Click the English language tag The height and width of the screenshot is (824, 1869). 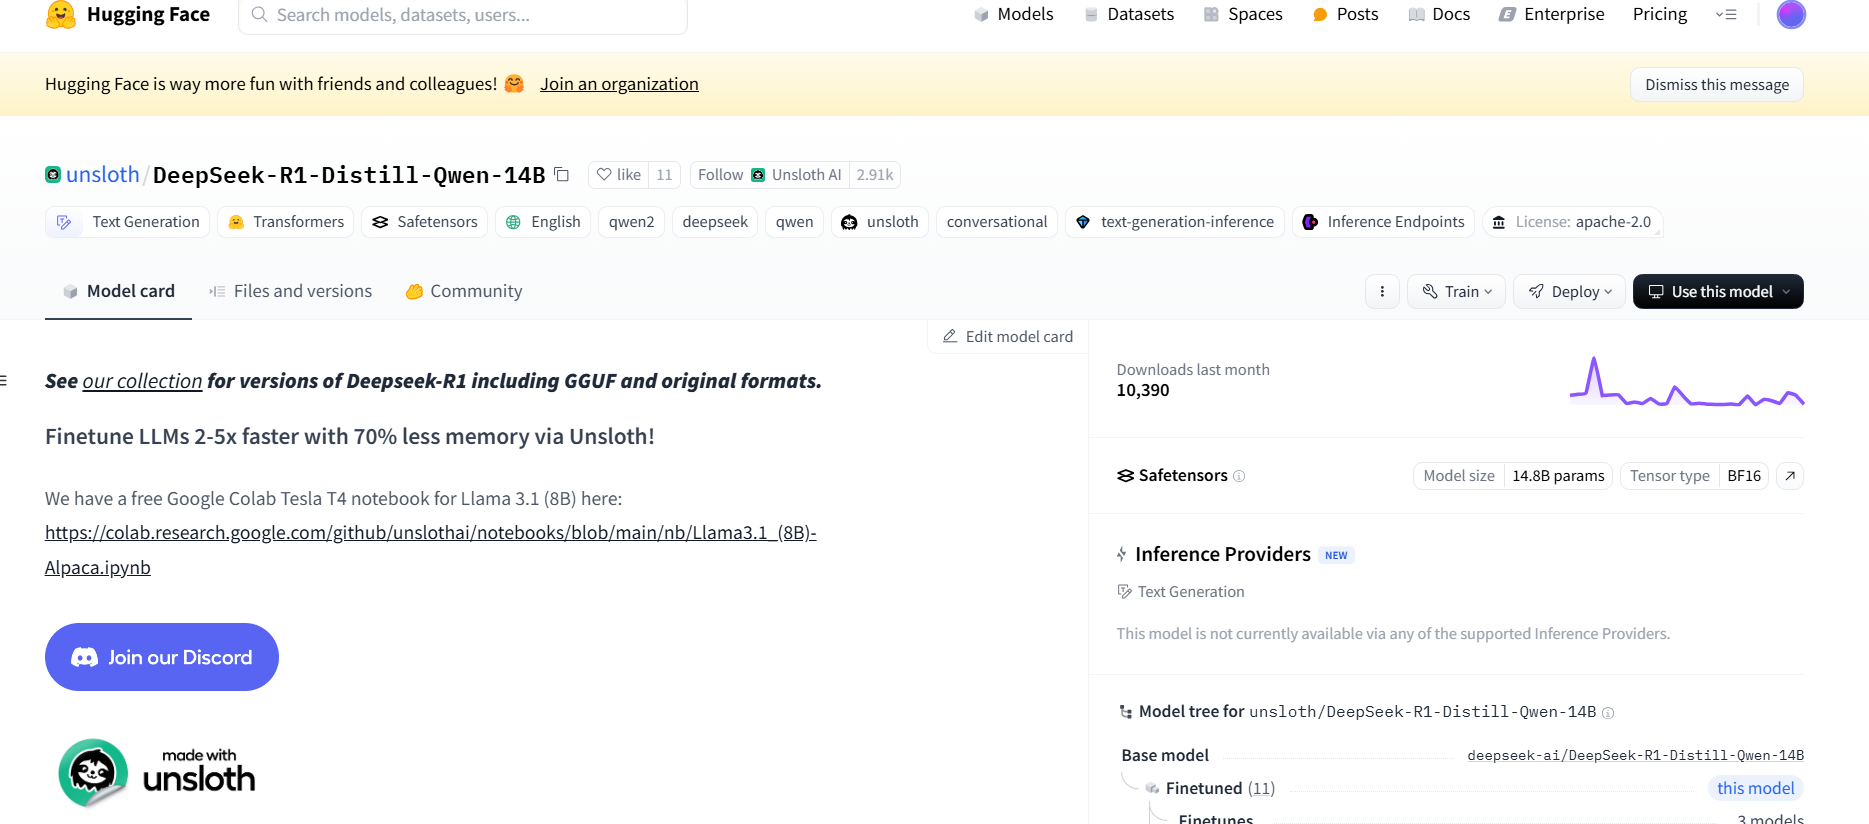coord(543,222)
